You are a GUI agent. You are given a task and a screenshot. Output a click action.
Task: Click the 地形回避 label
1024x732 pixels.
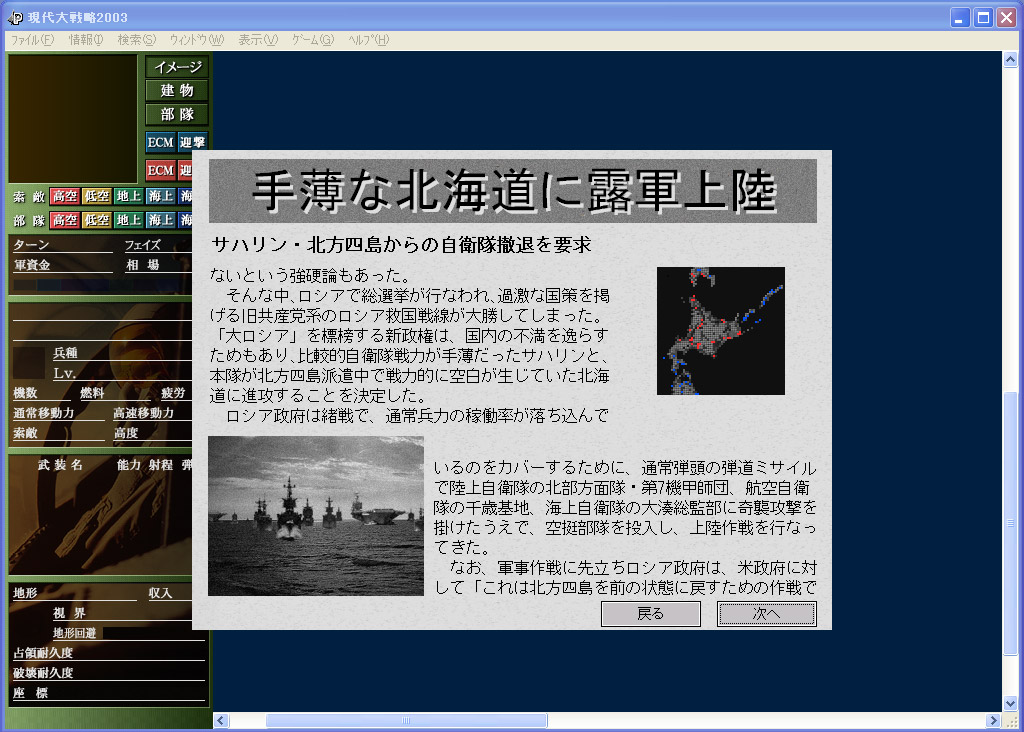(74, 633)
